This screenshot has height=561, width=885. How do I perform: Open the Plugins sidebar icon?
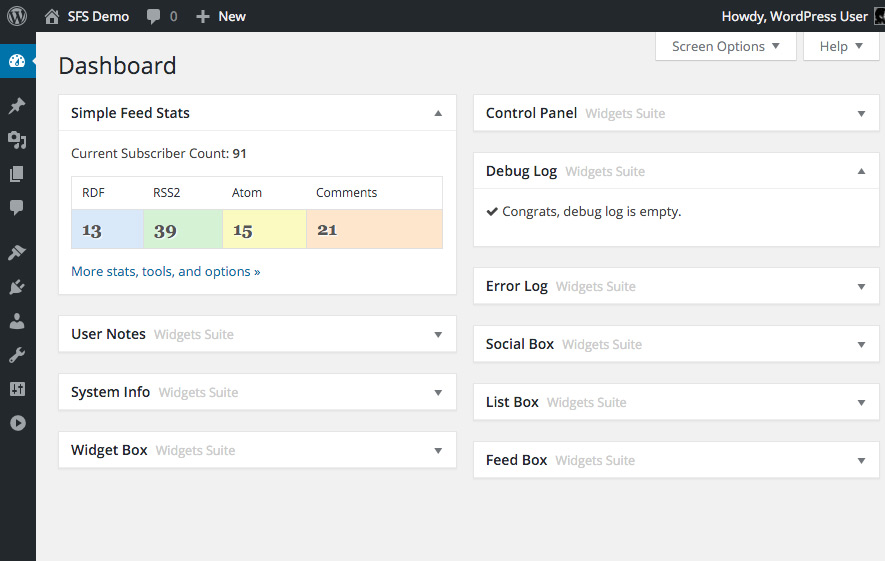pyautogui.click(x=17, y=287)
